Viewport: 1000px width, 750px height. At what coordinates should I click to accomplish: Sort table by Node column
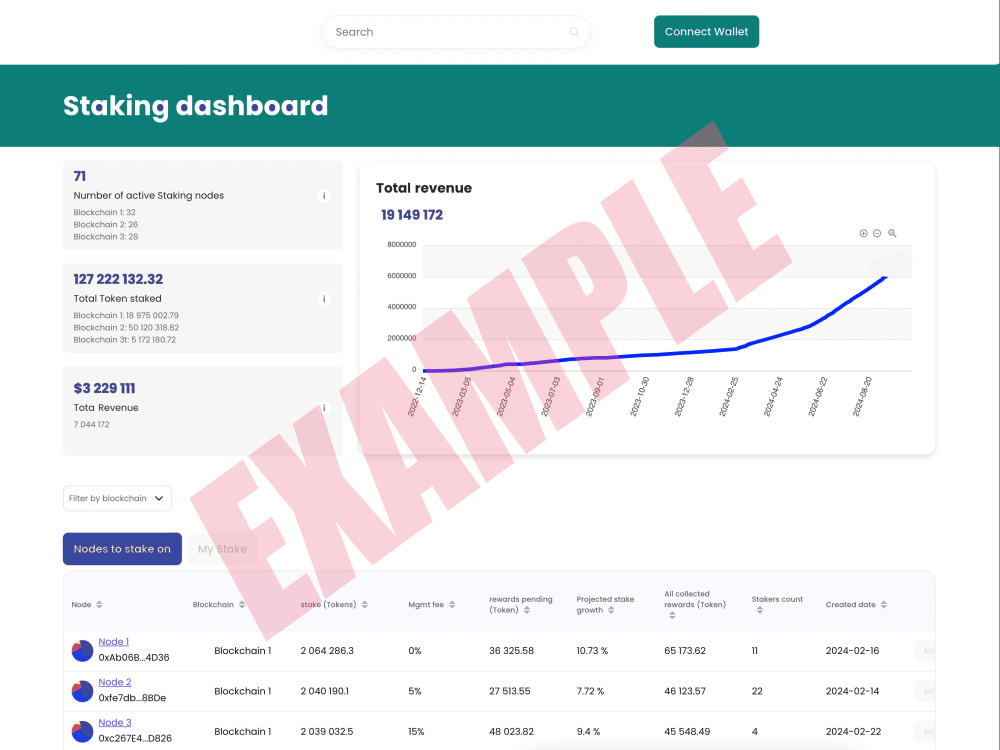pos(99,605)
